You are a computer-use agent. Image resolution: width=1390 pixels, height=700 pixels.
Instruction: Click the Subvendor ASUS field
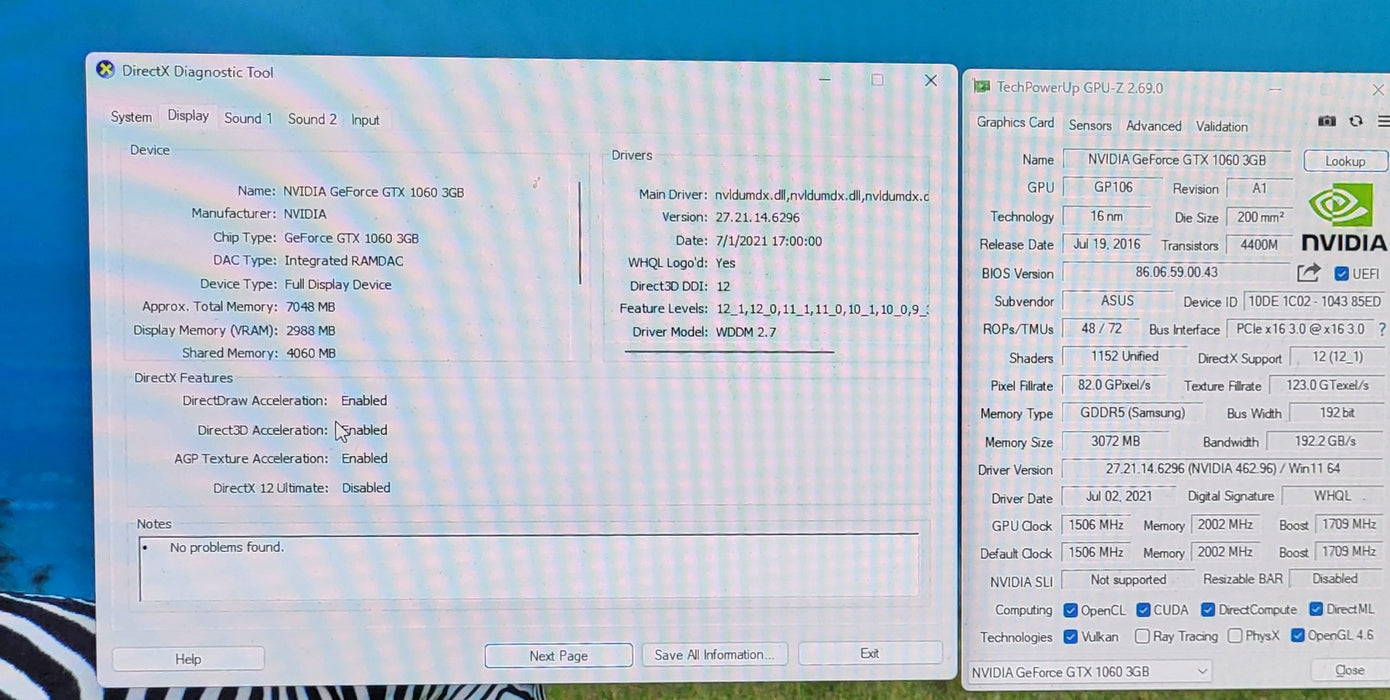[x=1116, y=301]
